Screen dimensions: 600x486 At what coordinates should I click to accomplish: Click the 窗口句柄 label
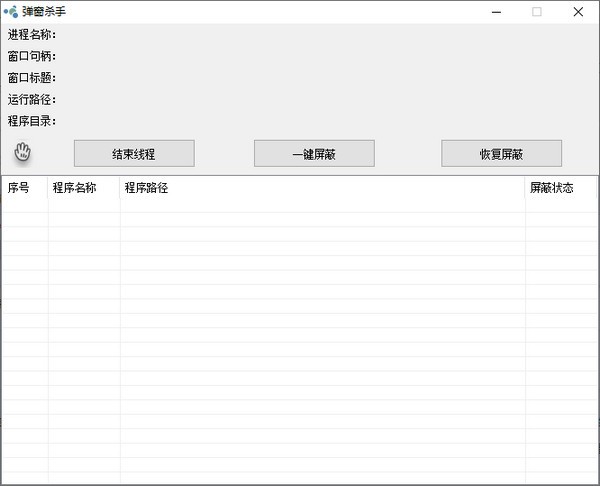pos(32,56)
